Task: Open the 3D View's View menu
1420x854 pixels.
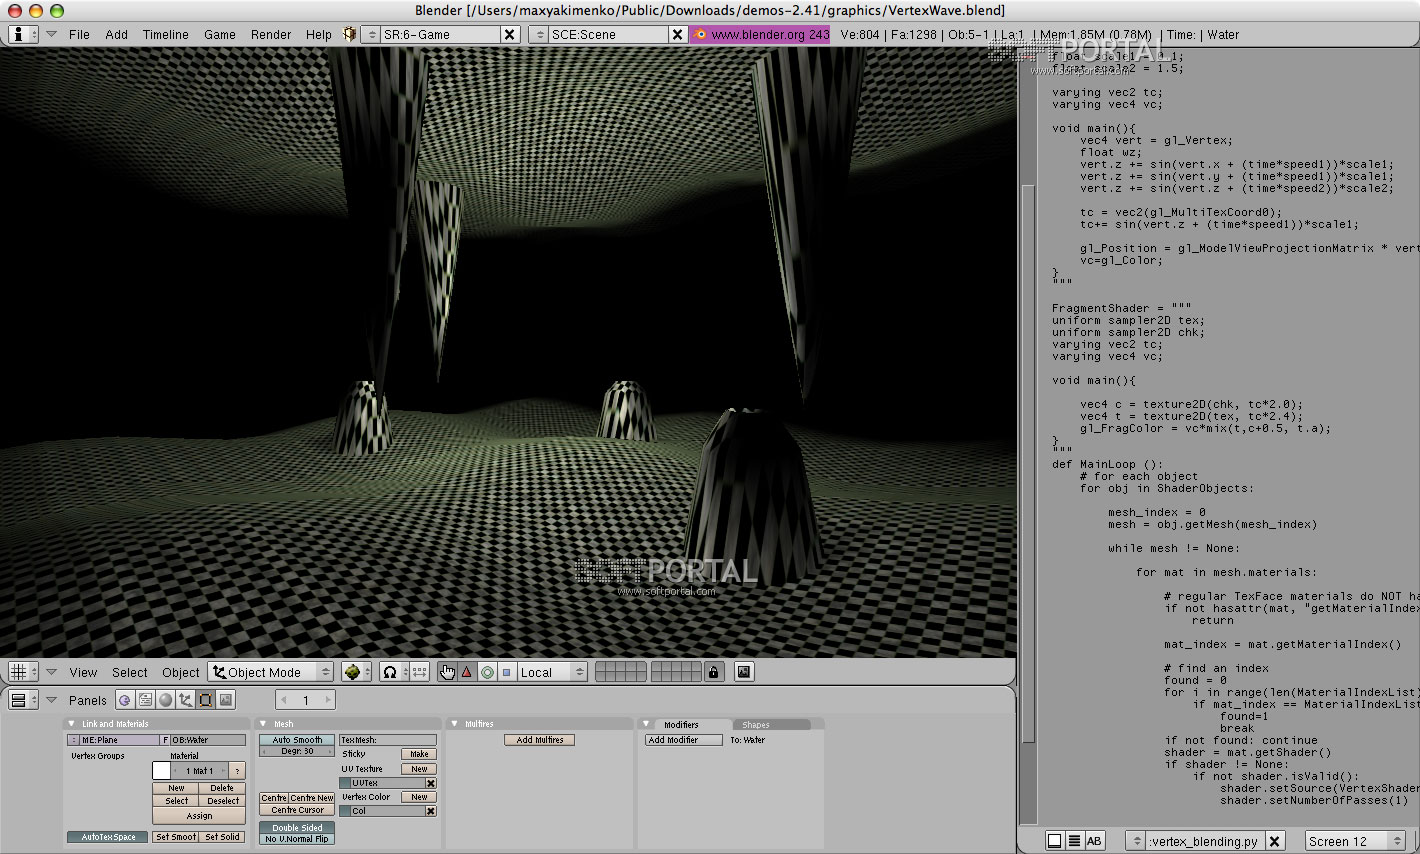Action: 83,672
